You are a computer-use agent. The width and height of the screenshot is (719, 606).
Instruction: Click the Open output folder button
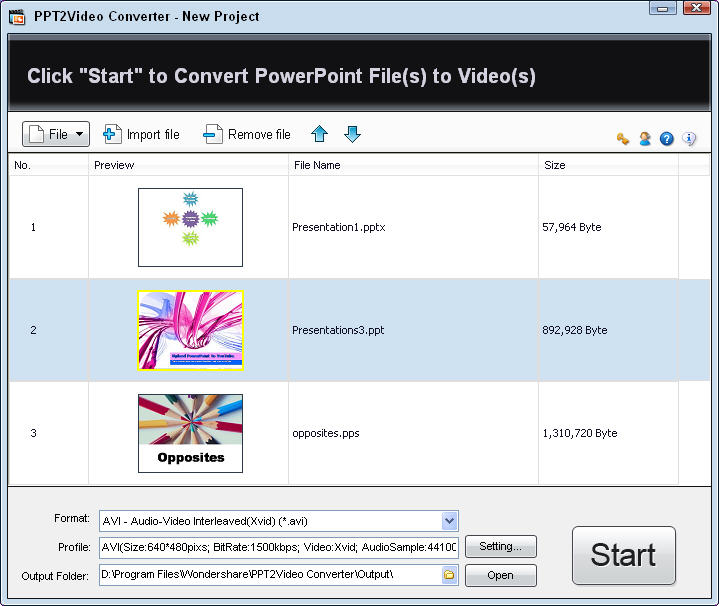(x=500, y=575)
